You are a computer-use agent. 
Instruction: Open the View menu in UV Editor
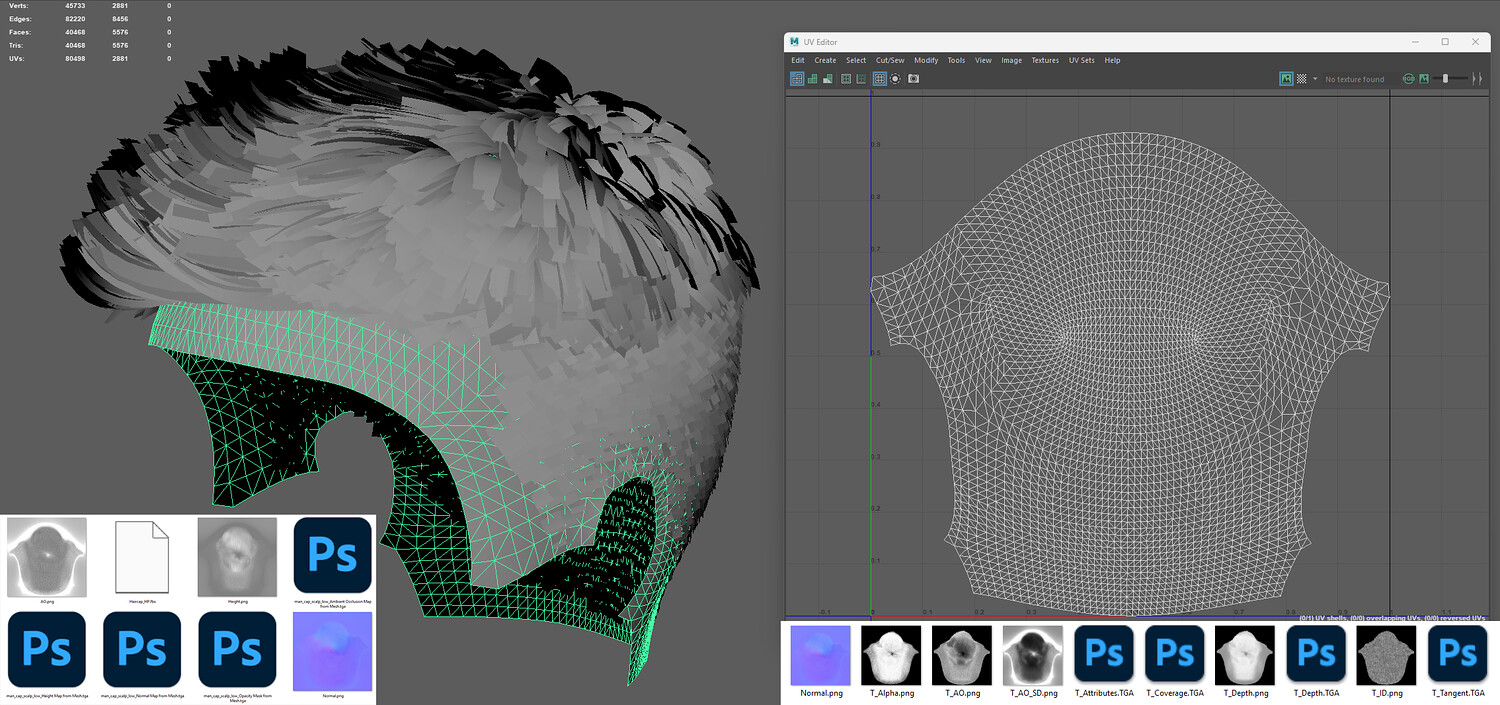[x=983, y=60]
